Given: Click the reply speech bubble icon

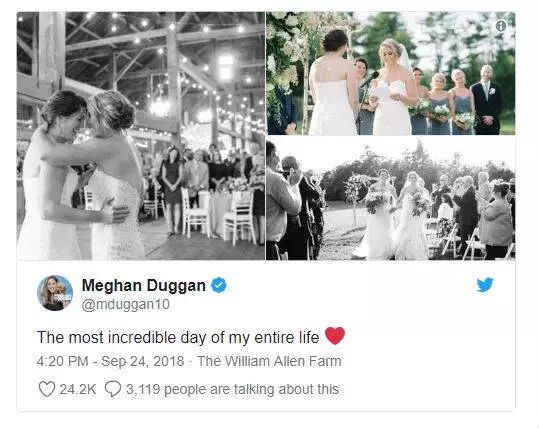Looking at the screenshot, I should tap(112, 389).
